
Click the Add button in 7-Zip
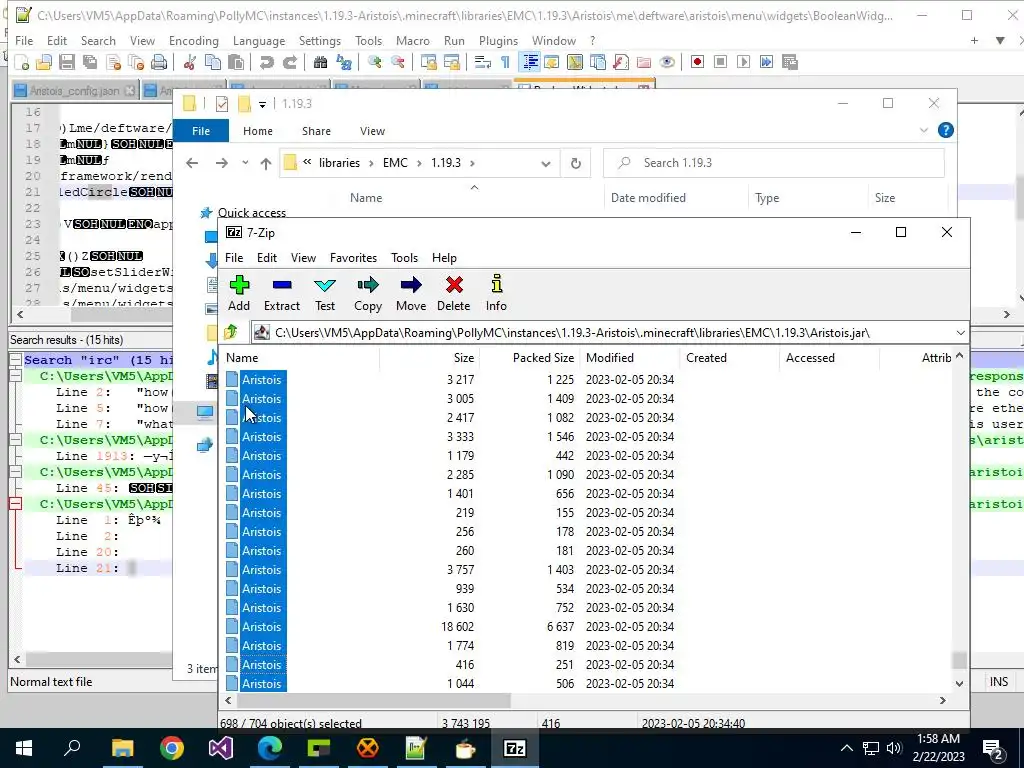pyautogui.click(x=239, y=293)
